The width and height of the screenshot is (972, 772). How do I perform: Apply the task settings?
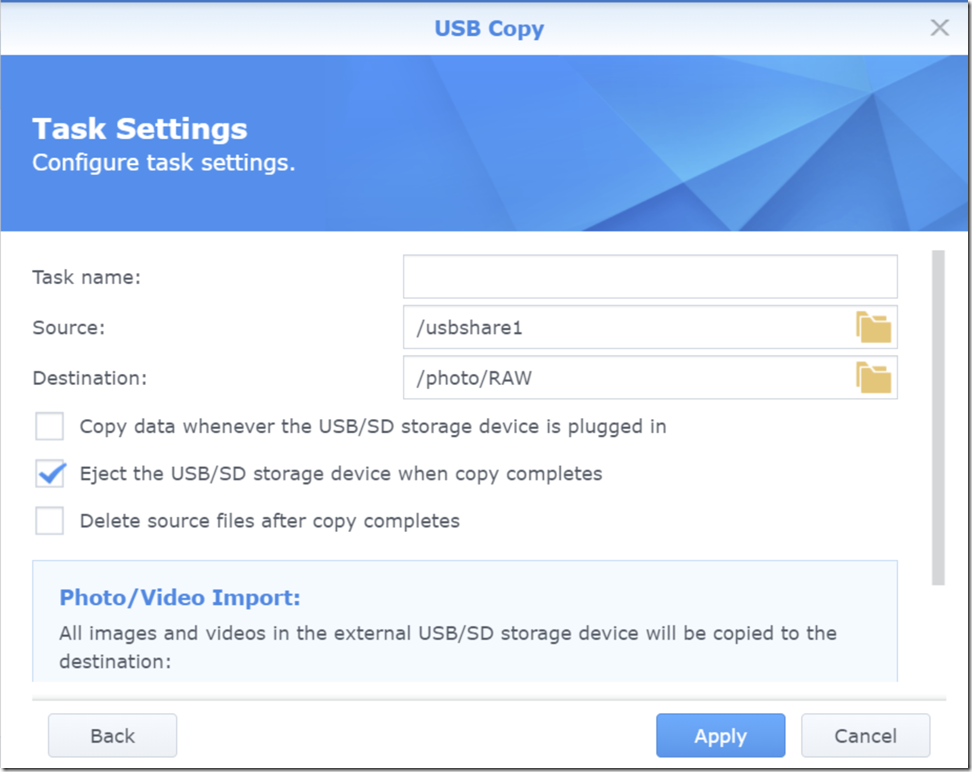pos(720,735)
